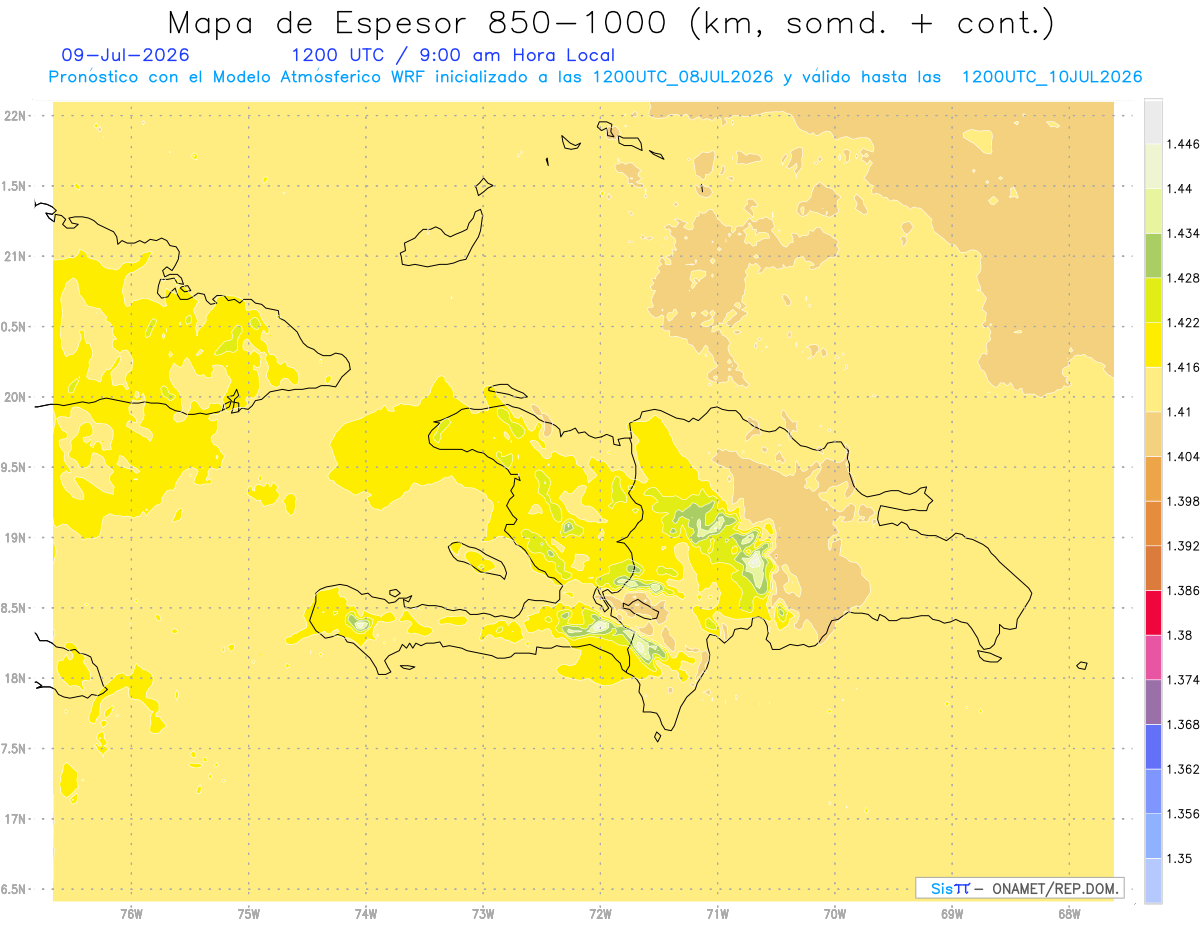Click the colorbar value '1.35'

coord(1179,859)
